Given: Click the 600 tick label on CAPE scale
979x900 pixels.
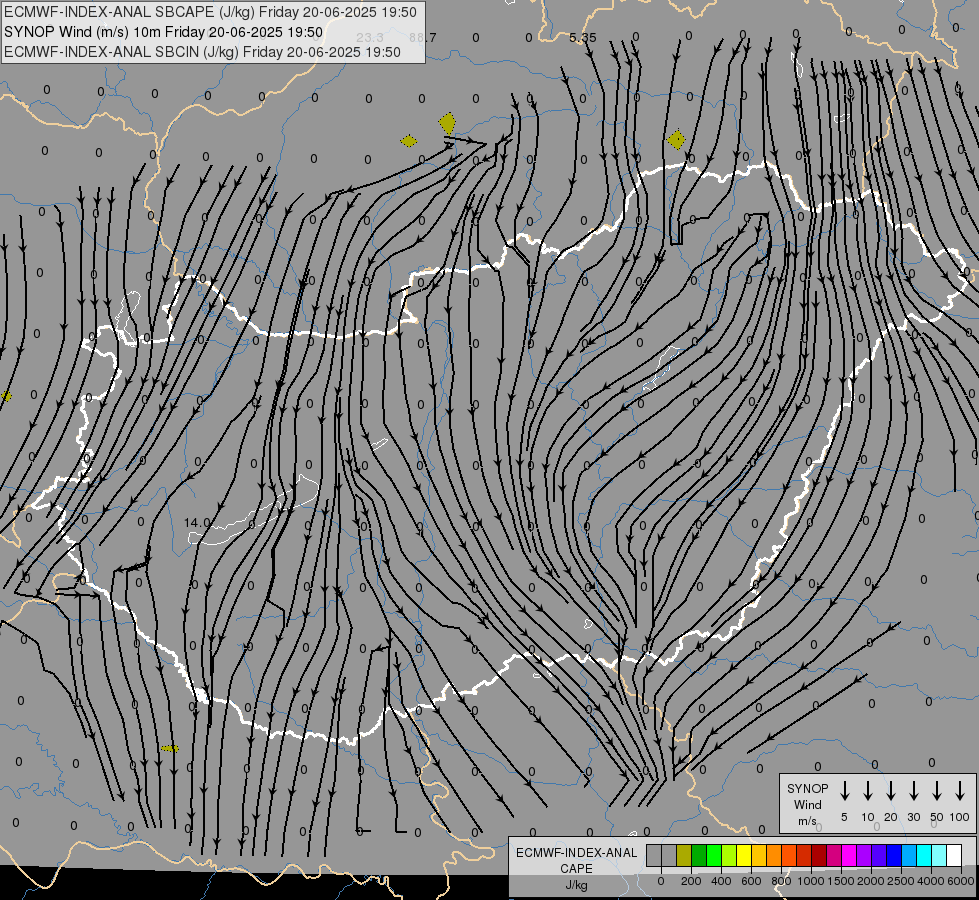Looking at the screenshot, I should [x=751, y=881].
